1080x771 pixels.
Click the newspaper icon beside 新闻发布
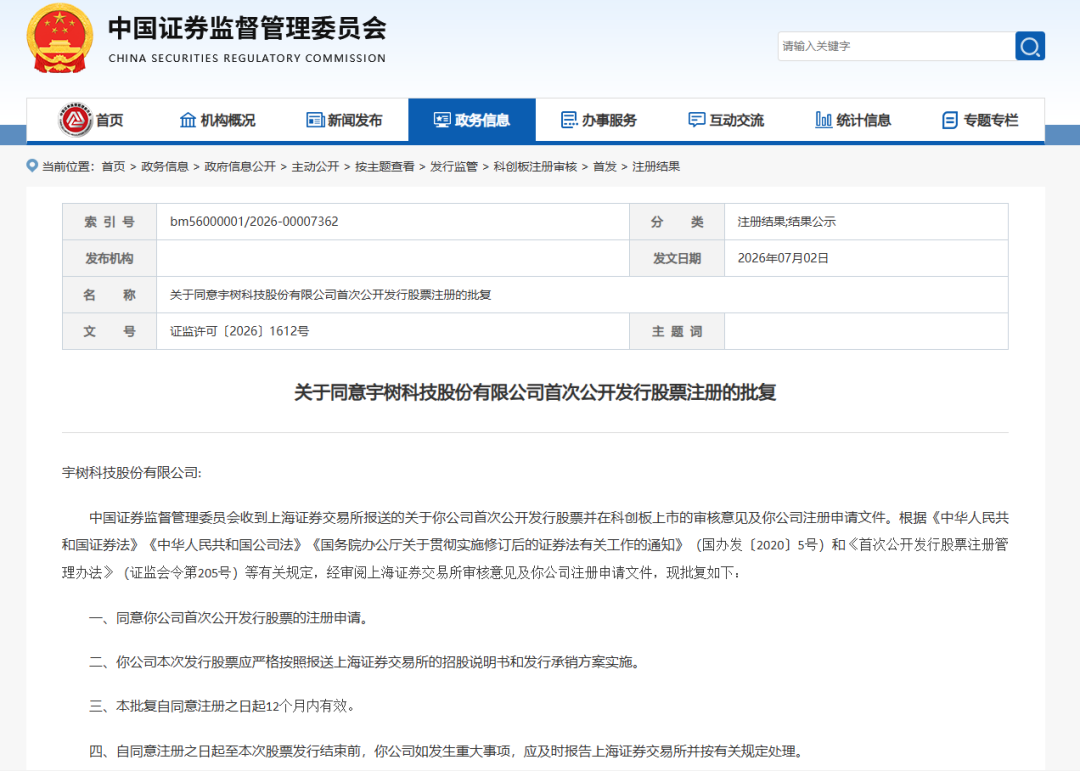tap(315, 120)
